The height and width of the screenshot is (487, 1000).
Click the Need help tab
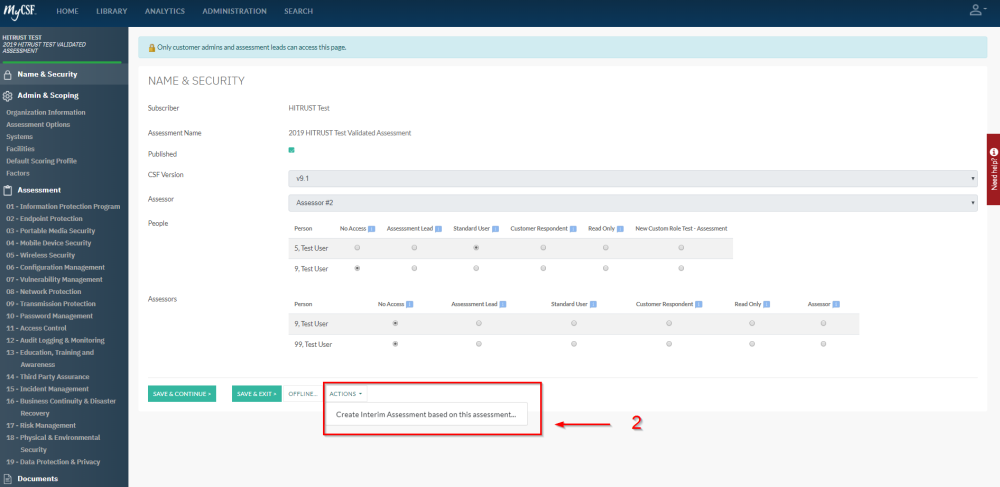(x=993, y=169)
